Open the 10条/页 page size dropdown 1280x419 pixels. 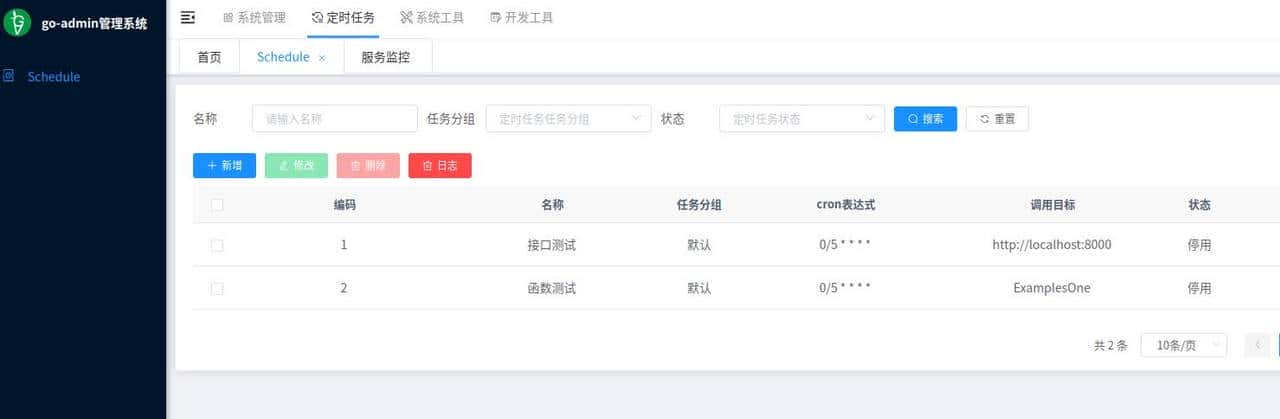click(1184, 345)
